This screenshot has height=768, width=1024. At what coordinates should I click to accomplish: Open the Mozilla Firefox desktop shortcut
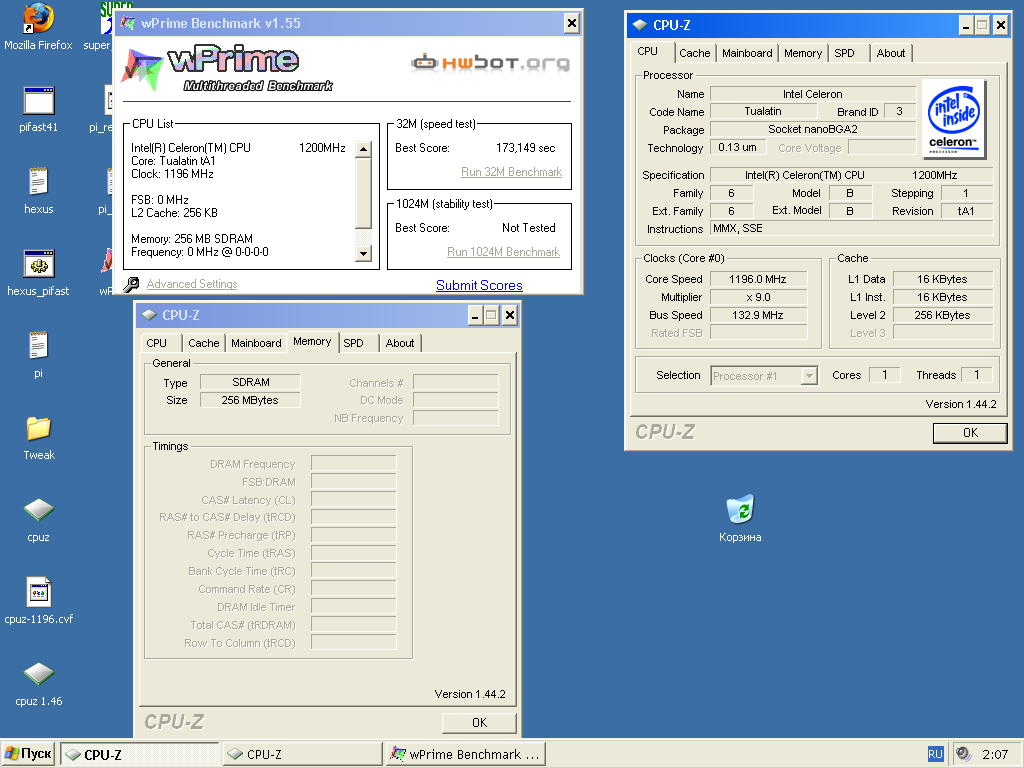pyautogui.click(x=38, y=26)
